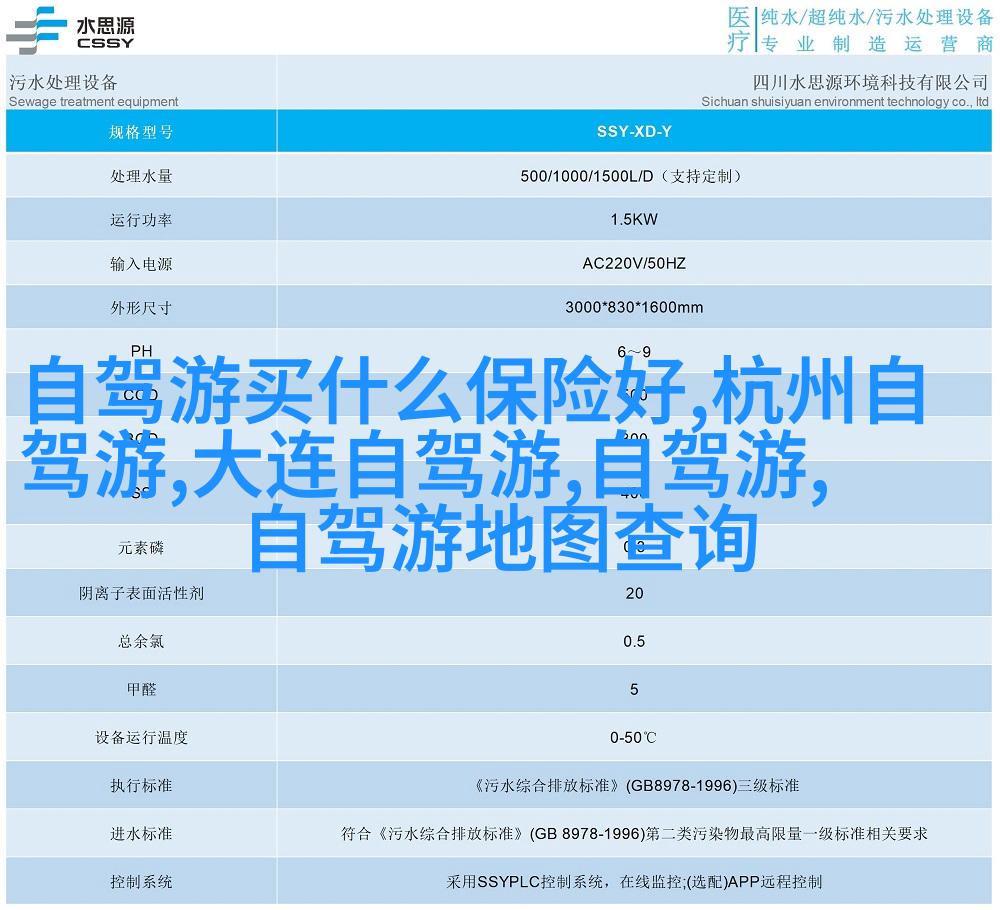Select the PH row label

coord(142,351)
